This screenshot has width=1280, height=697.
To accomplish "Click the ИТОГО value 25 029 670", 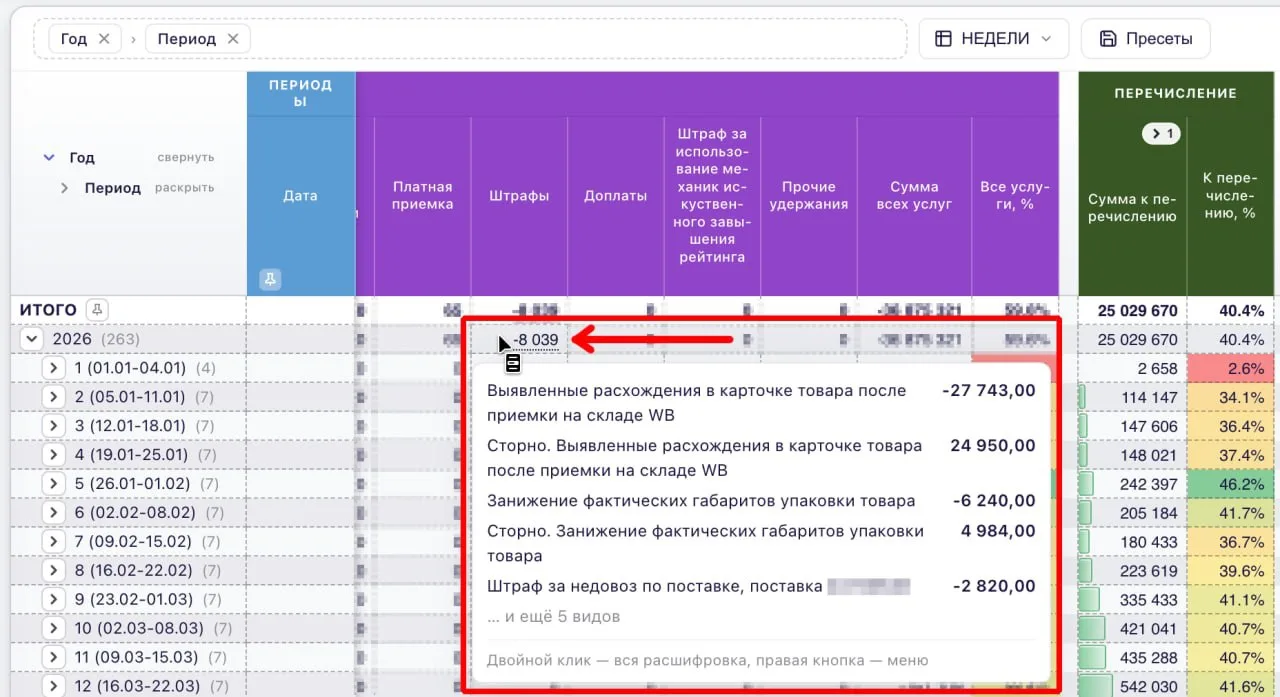I will (1138, 310).
